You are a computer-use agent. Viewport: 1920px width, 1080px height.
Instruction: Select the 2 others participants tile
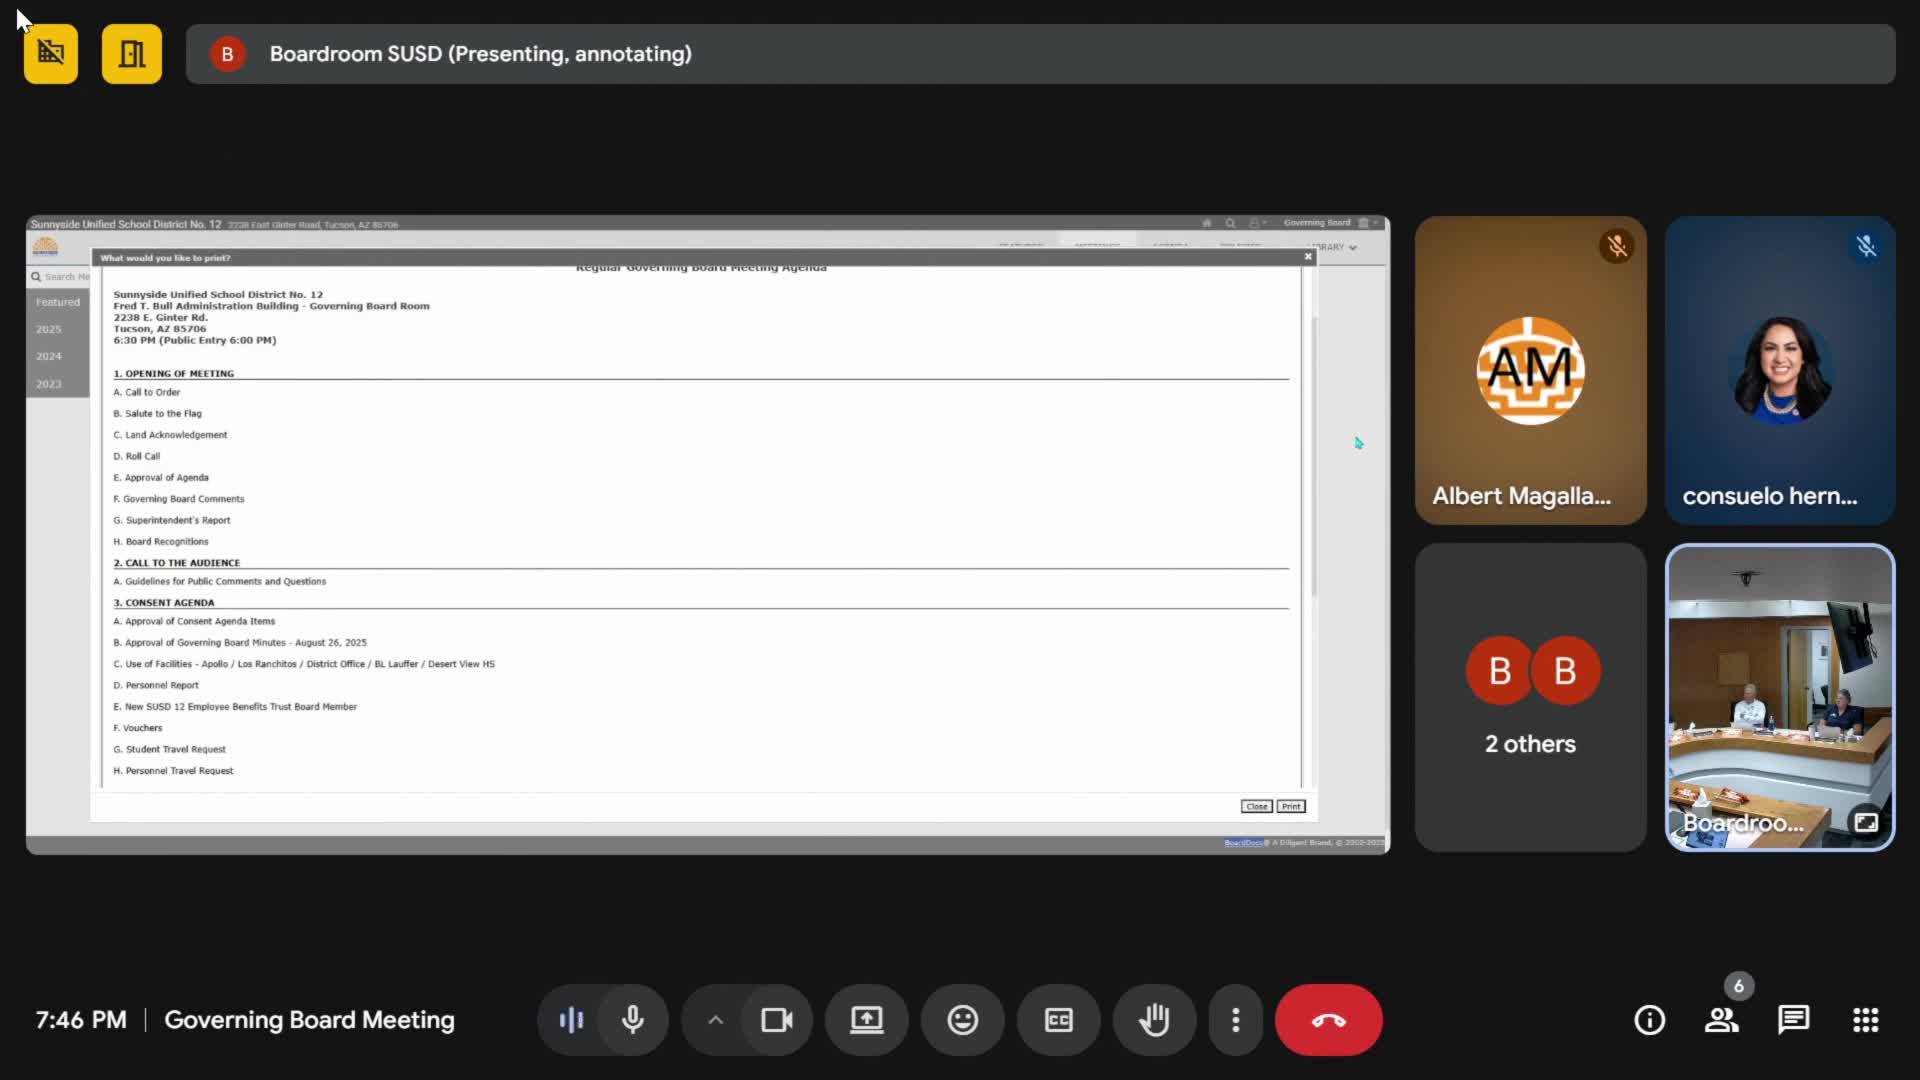click(1530, 697)
